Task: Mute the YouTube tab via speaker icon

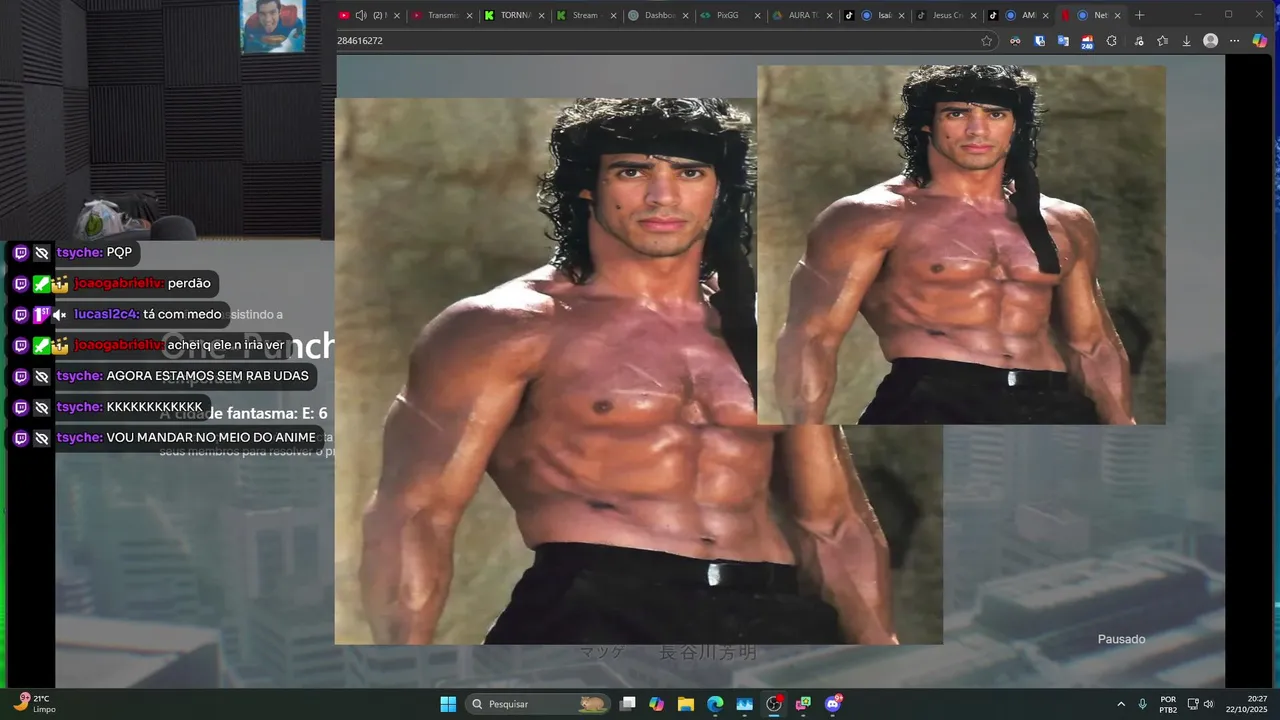Action: tap(361, 16)
